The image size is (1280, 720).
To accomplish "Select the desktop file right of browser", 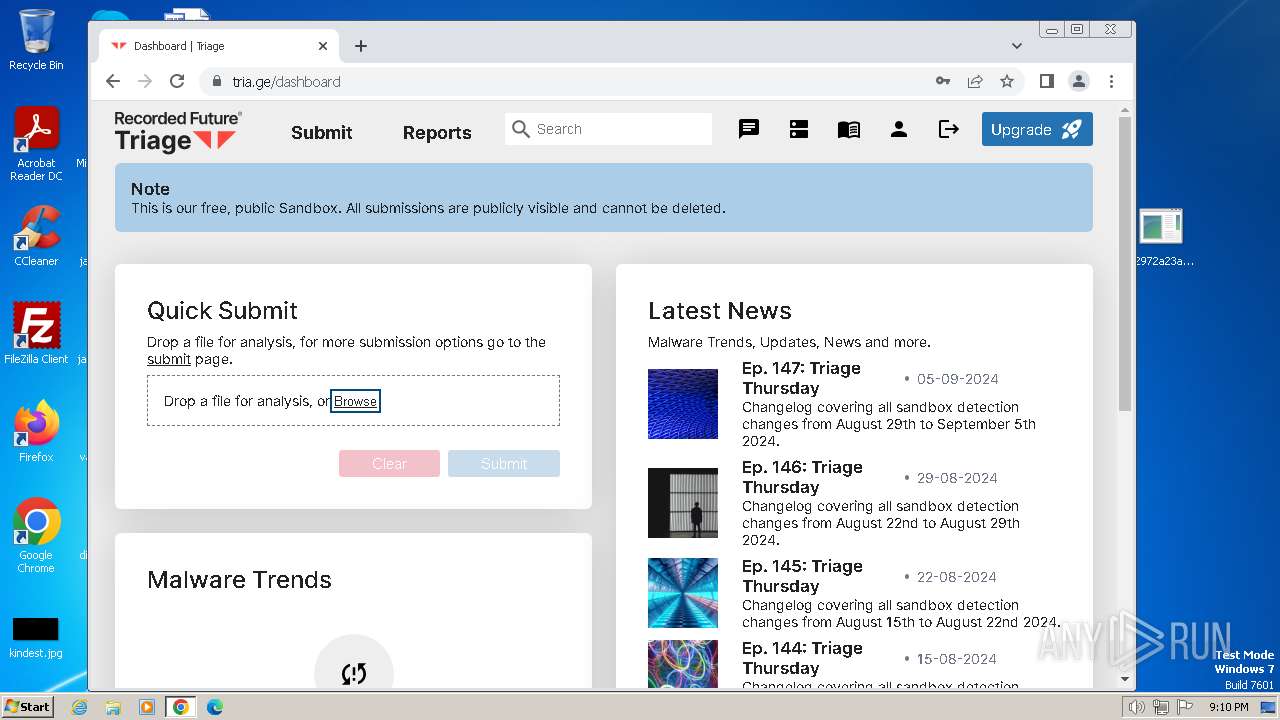I will point(1163,237).
